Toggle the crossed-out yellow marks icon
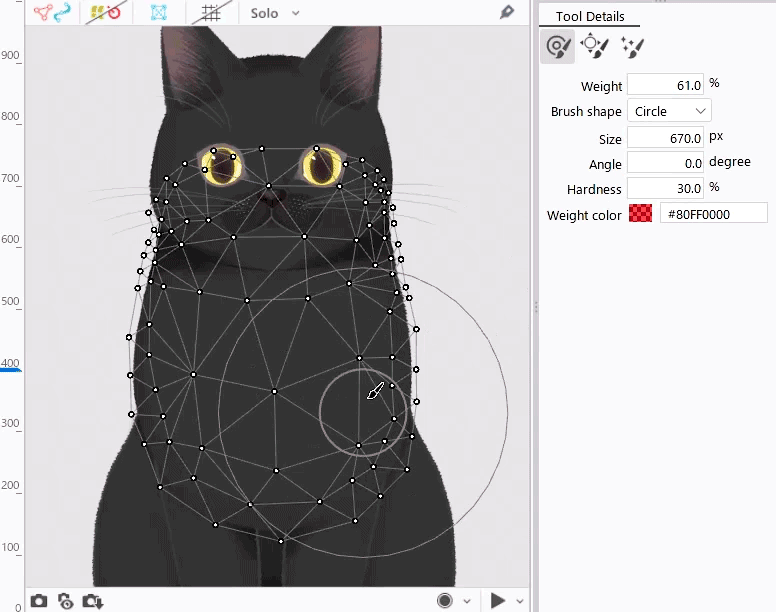This screenshot has width=776, height=612. (104, 13)
